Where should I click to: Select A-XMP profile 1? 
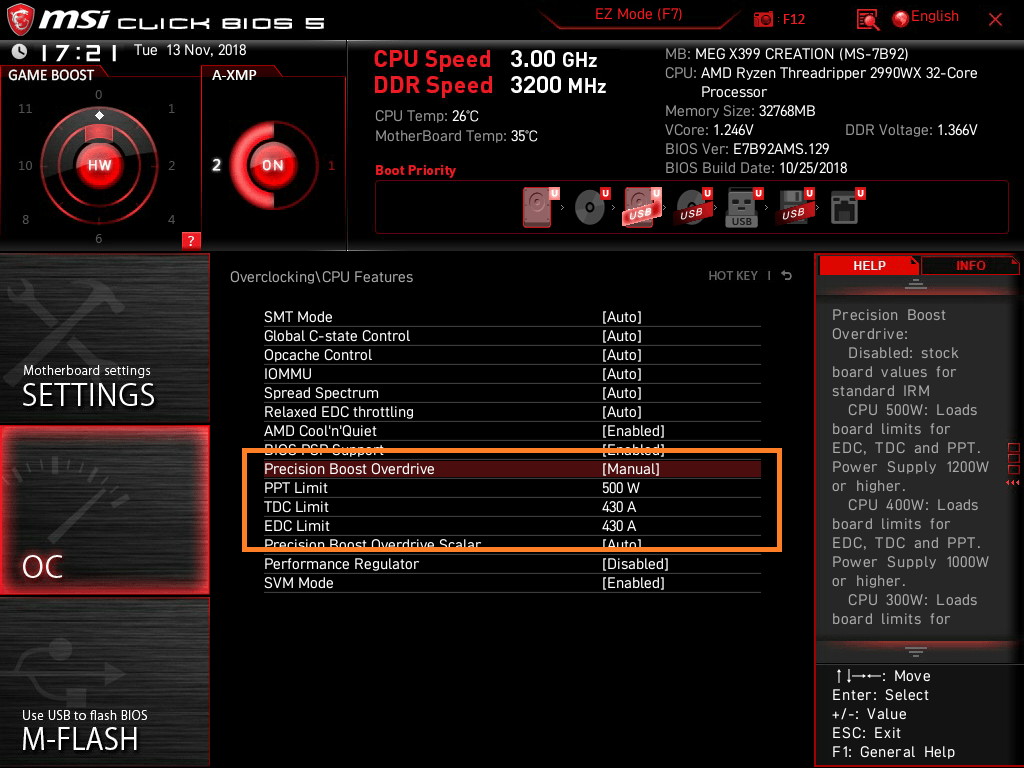[x=331, y=166]
